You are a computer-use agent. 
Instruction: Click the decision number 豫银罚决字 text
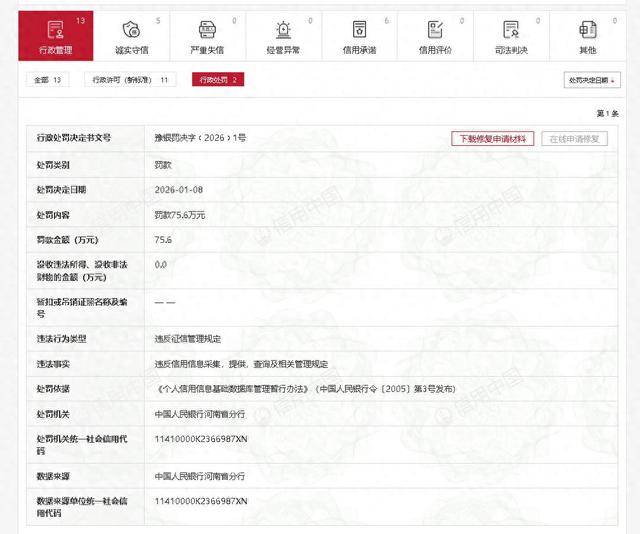tap(200, 138)
